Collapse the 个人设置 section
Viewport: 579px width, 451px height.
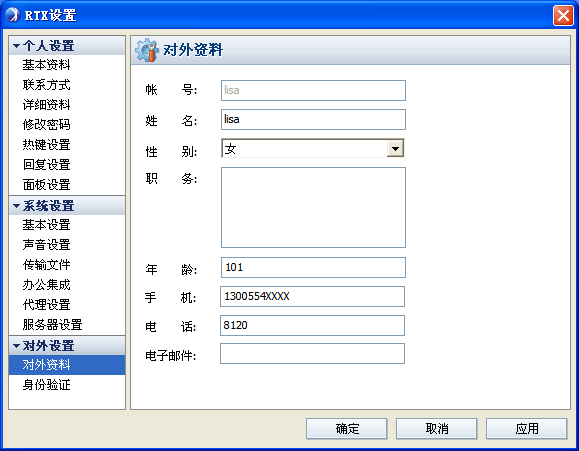click(16, 46)
